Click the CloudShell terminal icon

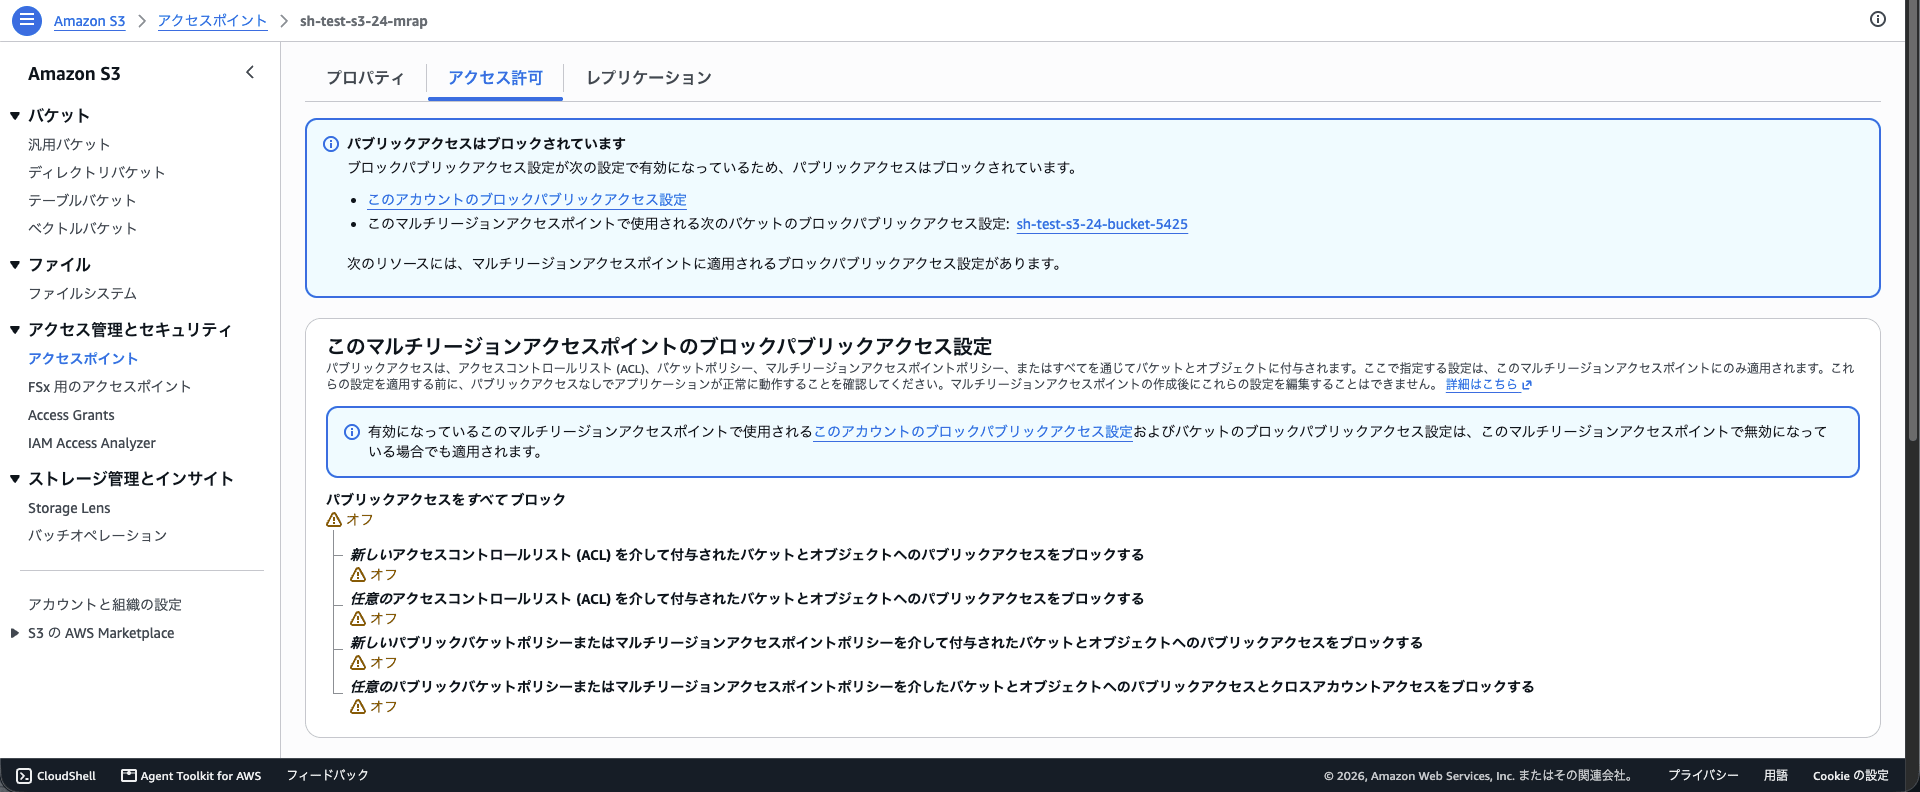click(24, 775)
